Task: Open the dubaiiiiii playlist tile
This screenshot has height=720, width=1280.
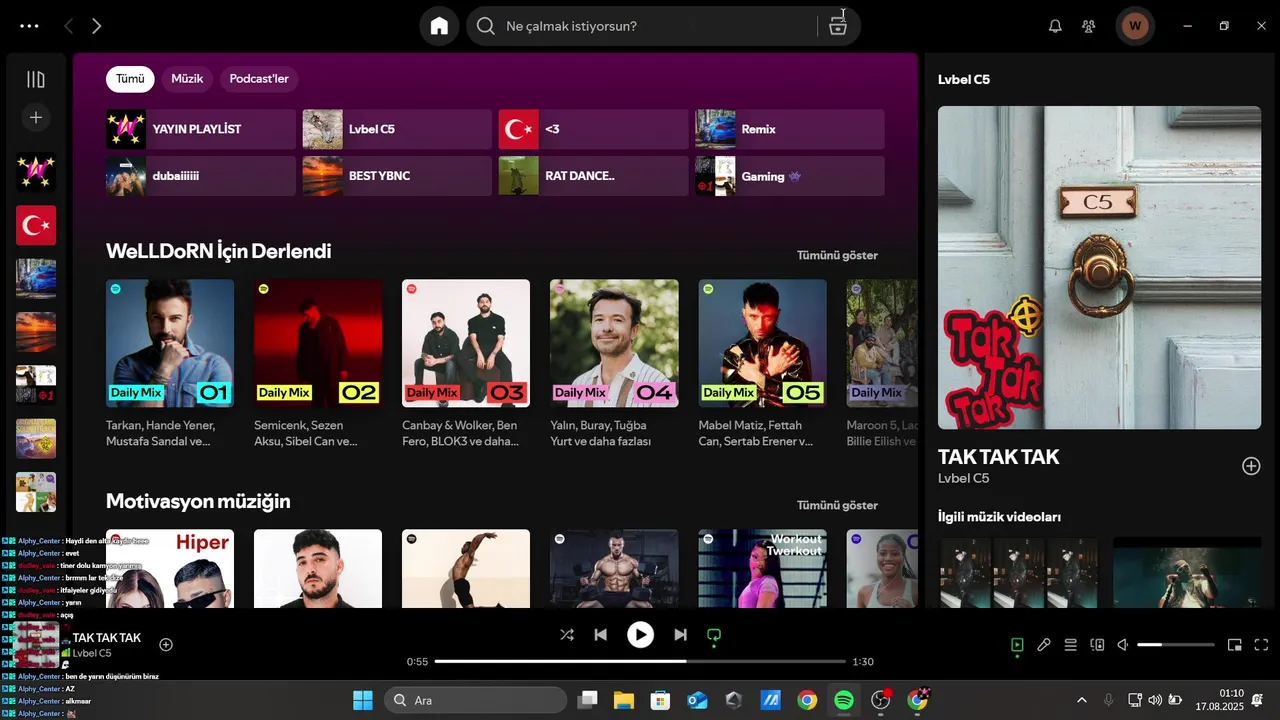Action: [x=201, y=176]
